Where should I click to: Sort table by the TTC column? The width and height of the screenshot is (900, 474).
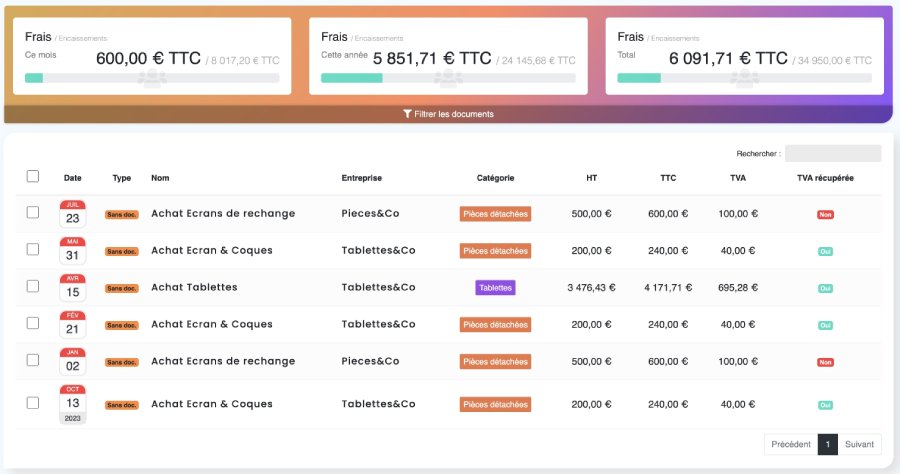click(668, 178)
